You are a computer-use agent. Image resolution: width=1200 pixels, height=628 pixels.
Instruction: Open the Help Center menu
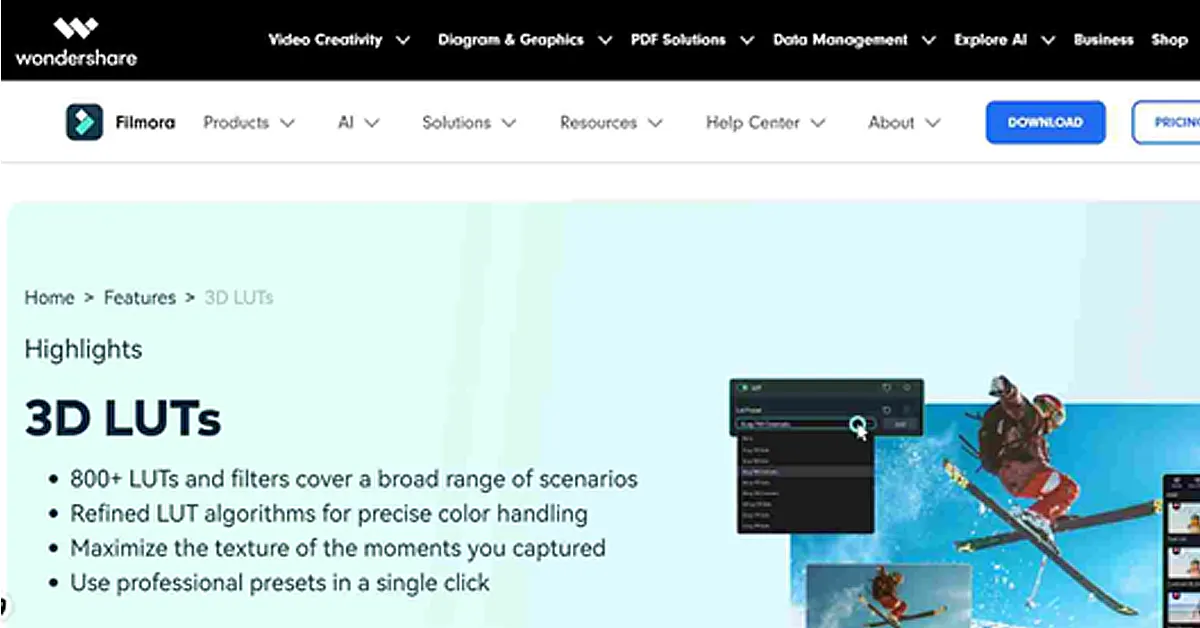[x=766, y=123]
